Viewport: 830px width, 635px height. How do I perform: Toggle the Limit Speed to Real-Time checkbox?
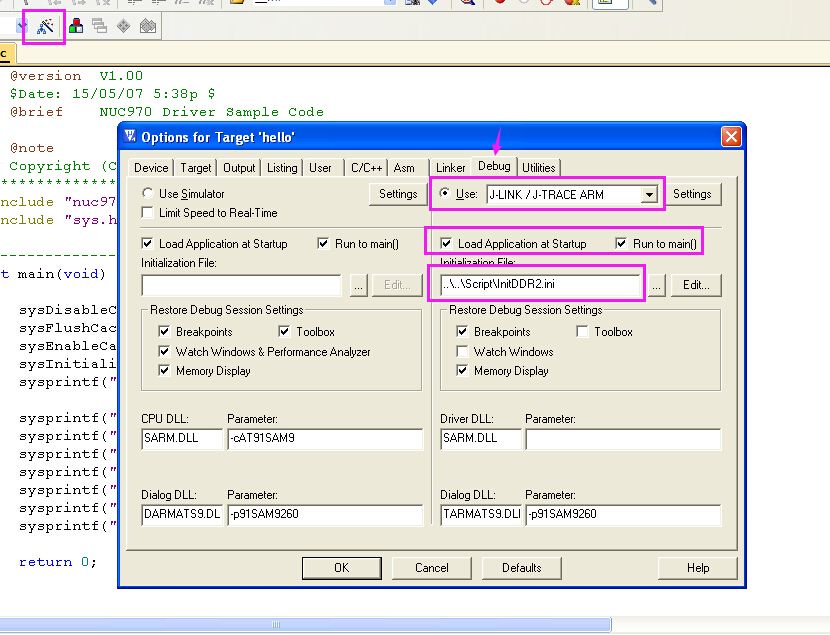(148, 213)
